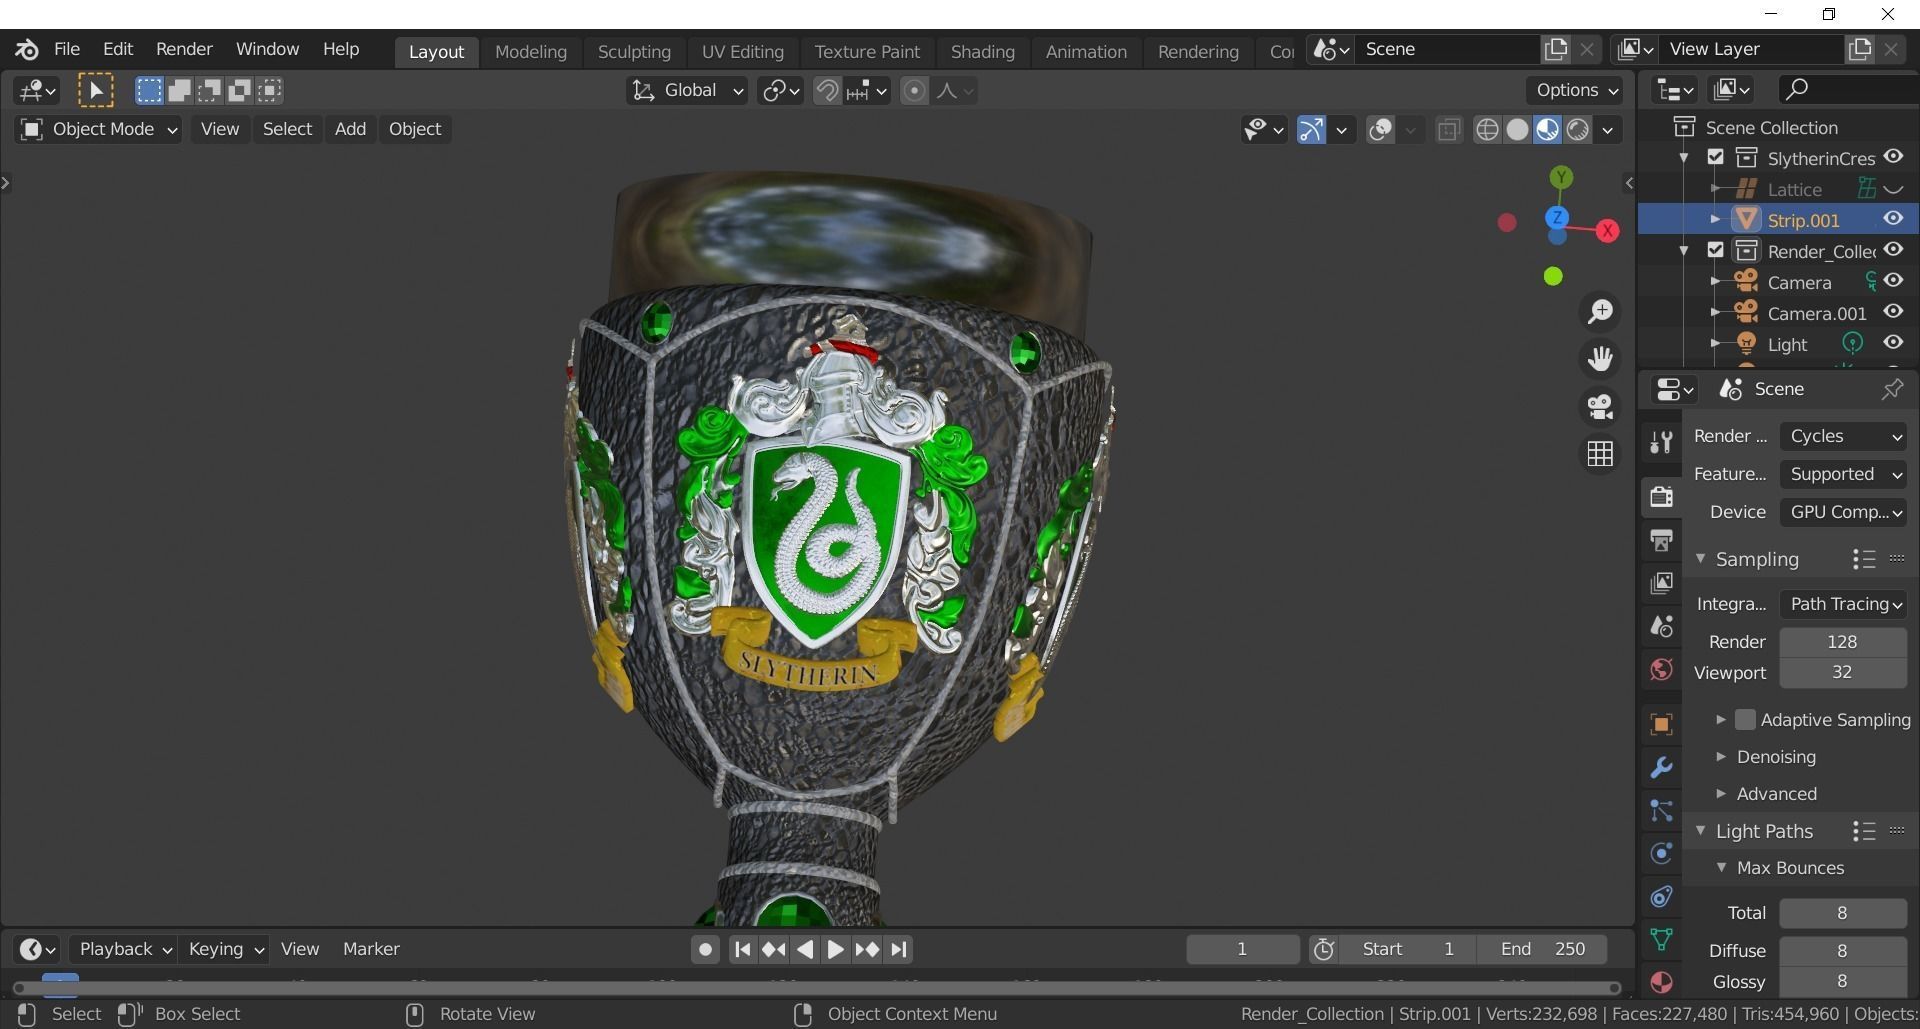Switch to the Shading workspace tab
Viewport: 1920px width, 1029px height.
click(982, 51)
